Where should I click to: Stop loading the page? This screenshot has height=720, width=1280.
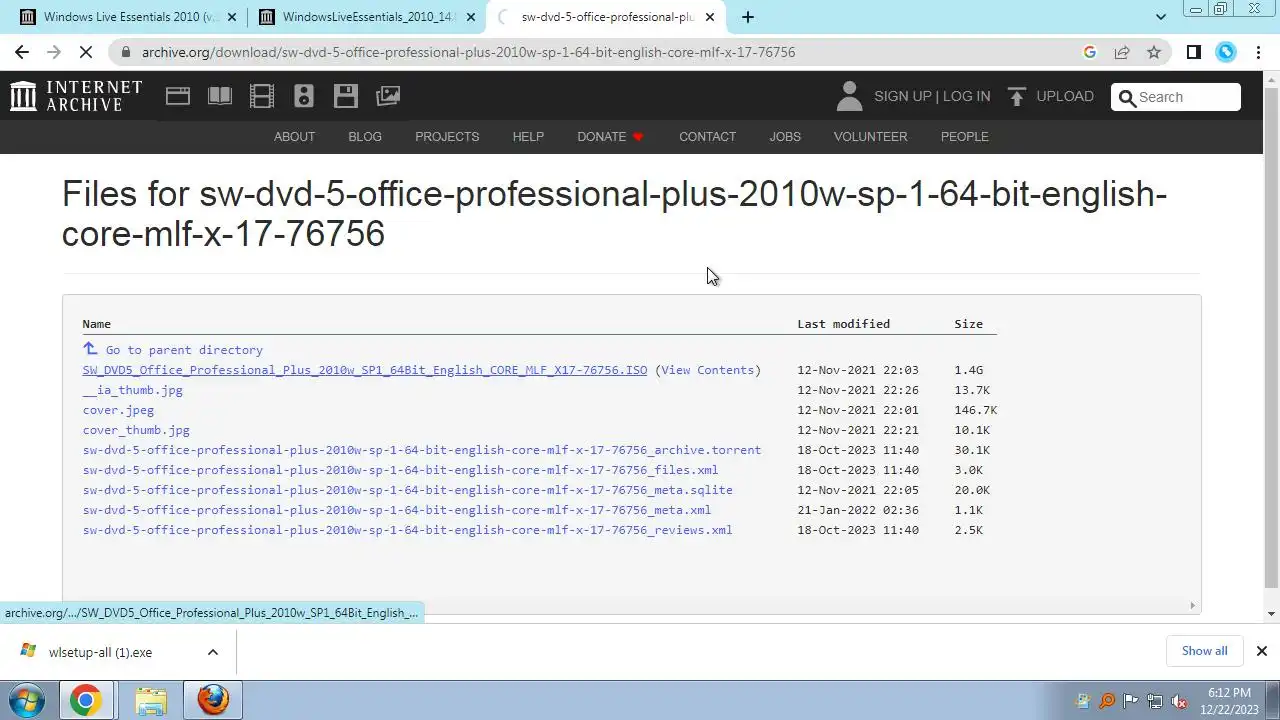[85, 52]
